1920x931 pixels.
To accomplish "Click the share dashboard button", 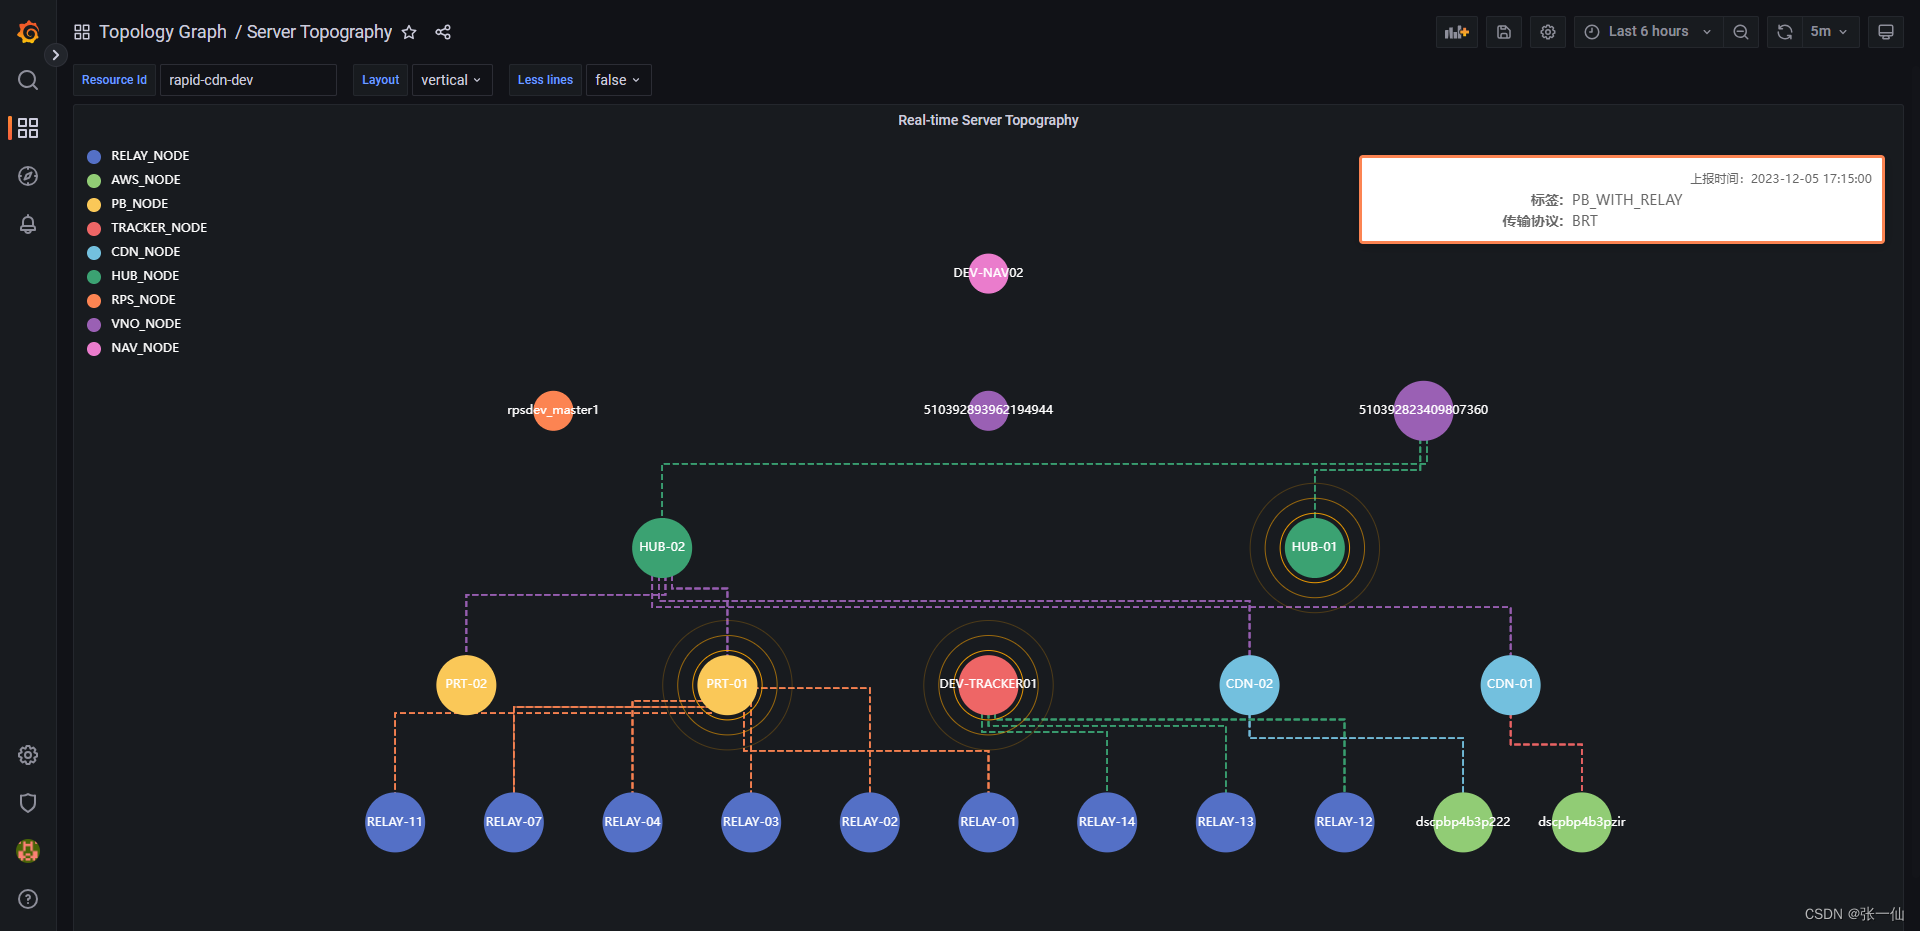I will point(443,32).
